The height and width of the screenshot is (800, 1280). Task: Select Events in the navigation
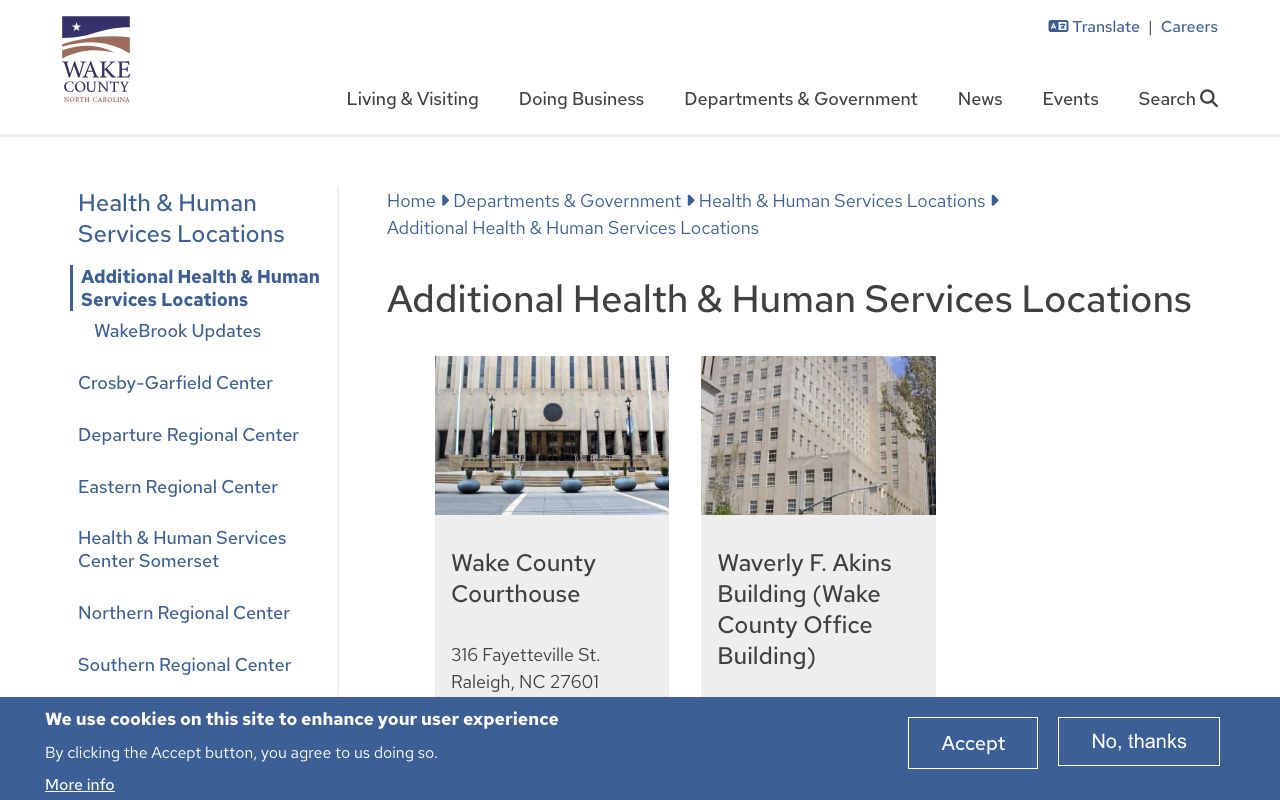point(1070,98)
